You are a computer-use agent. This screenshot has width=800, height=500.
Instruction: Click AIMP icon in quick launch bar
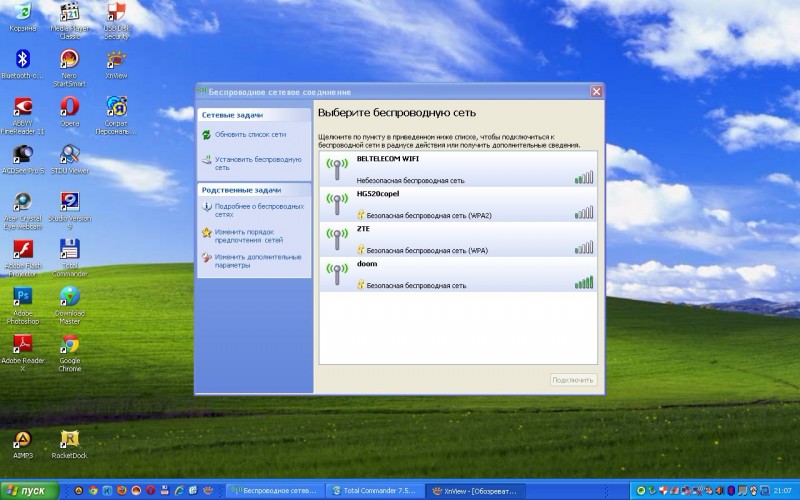tap(79, 490)
